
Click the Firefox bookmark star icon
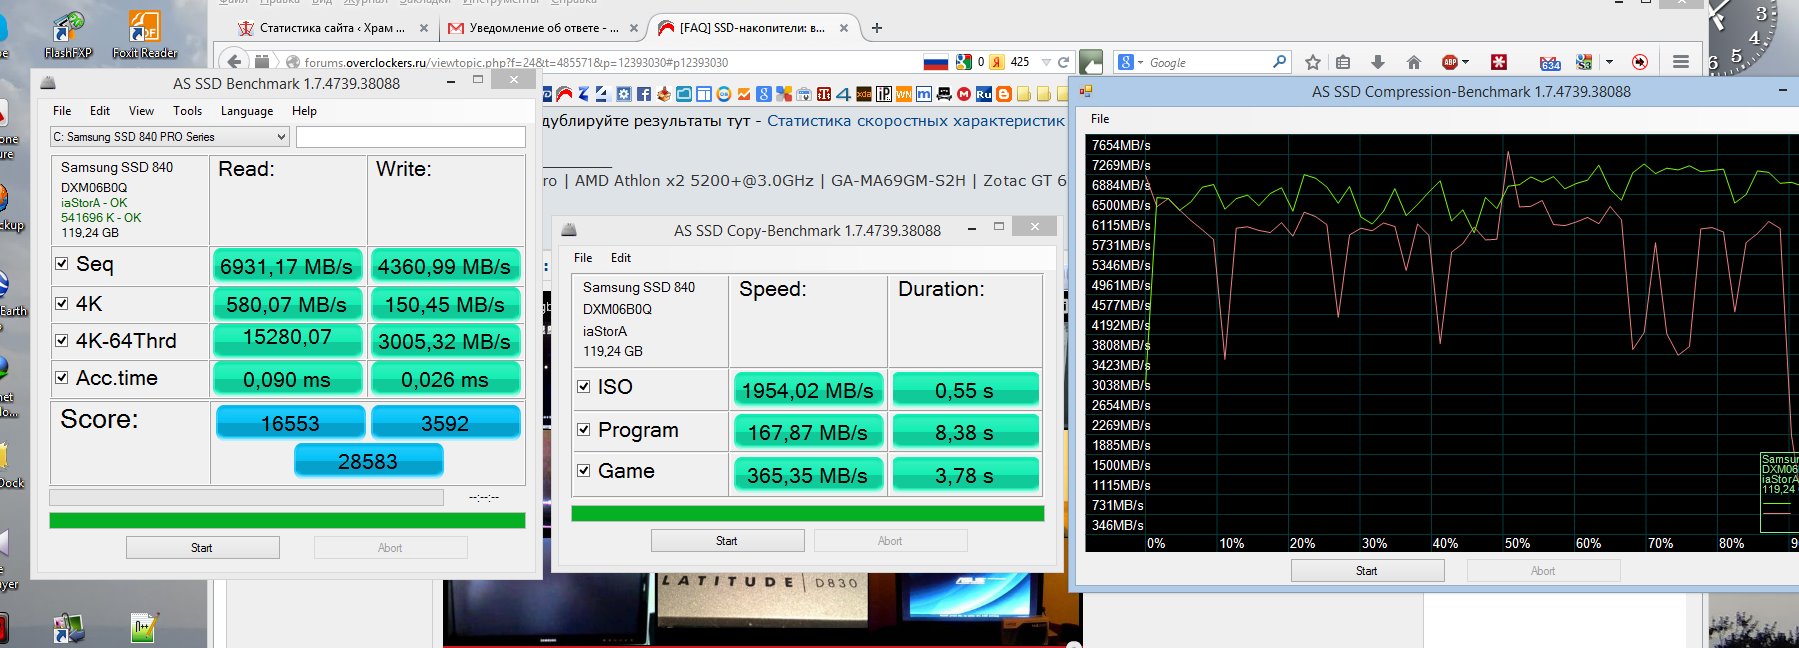1313,62
